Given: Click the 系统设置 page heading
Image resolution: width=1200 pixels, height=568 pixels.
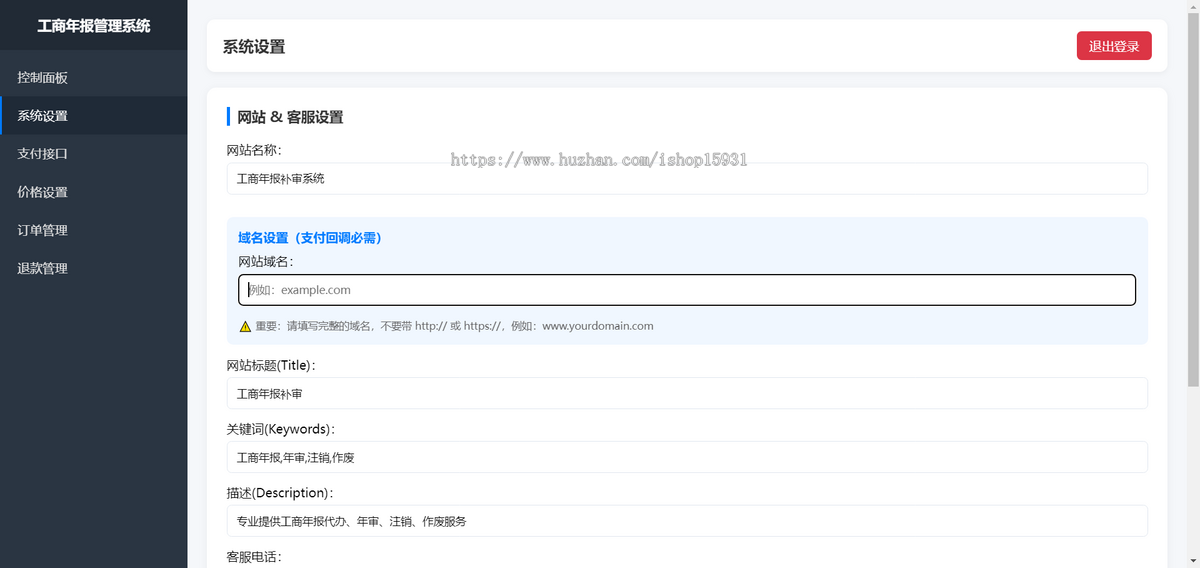Looking at the screenshot, I should click(x=254, y=46).
